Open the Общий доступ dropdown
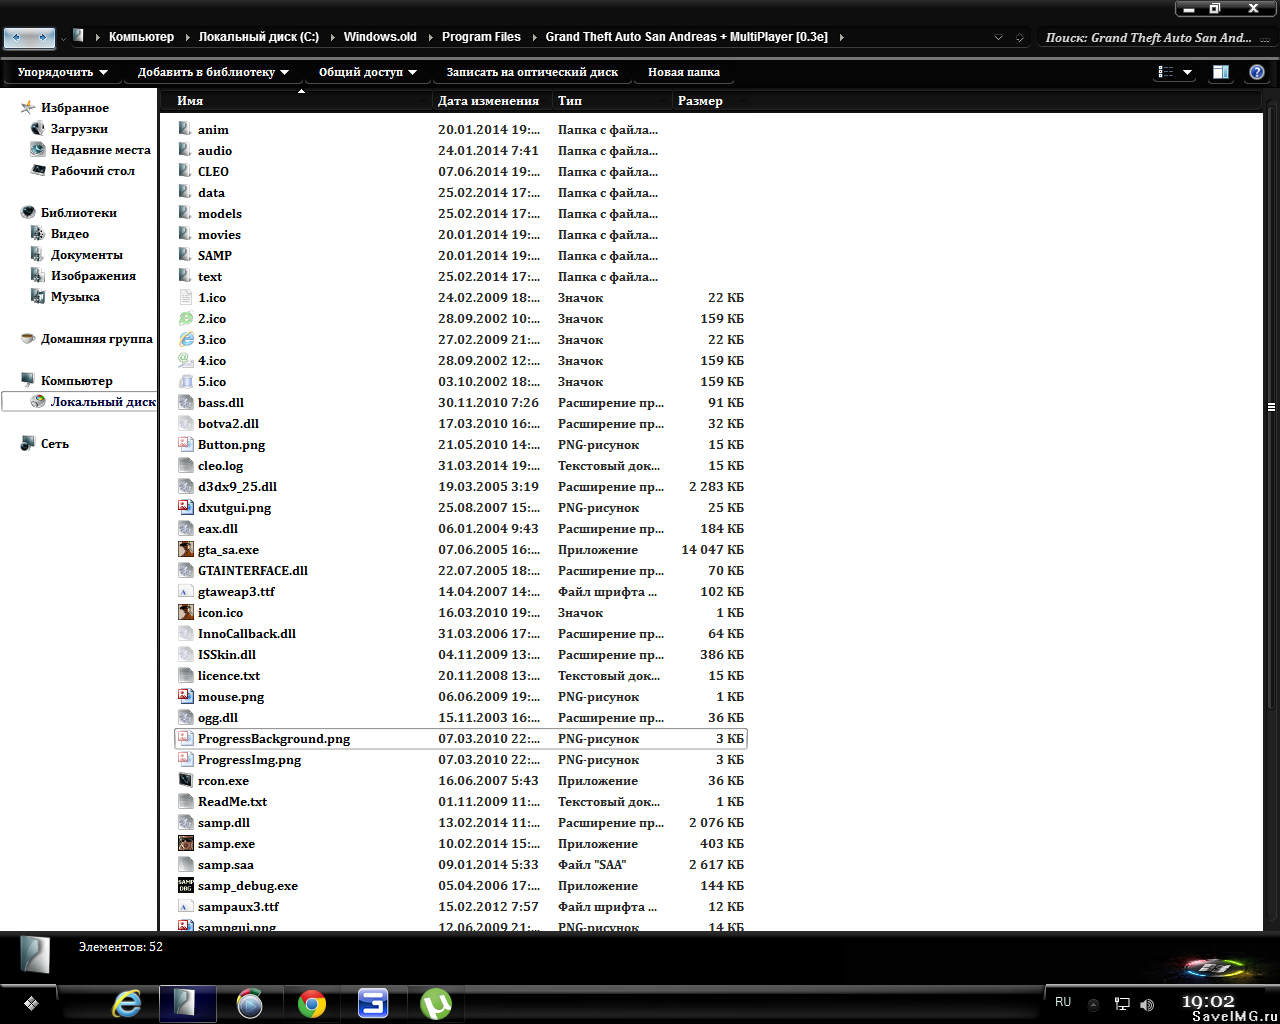This screenshot has width=1280, height=1024. pos(367,72)
